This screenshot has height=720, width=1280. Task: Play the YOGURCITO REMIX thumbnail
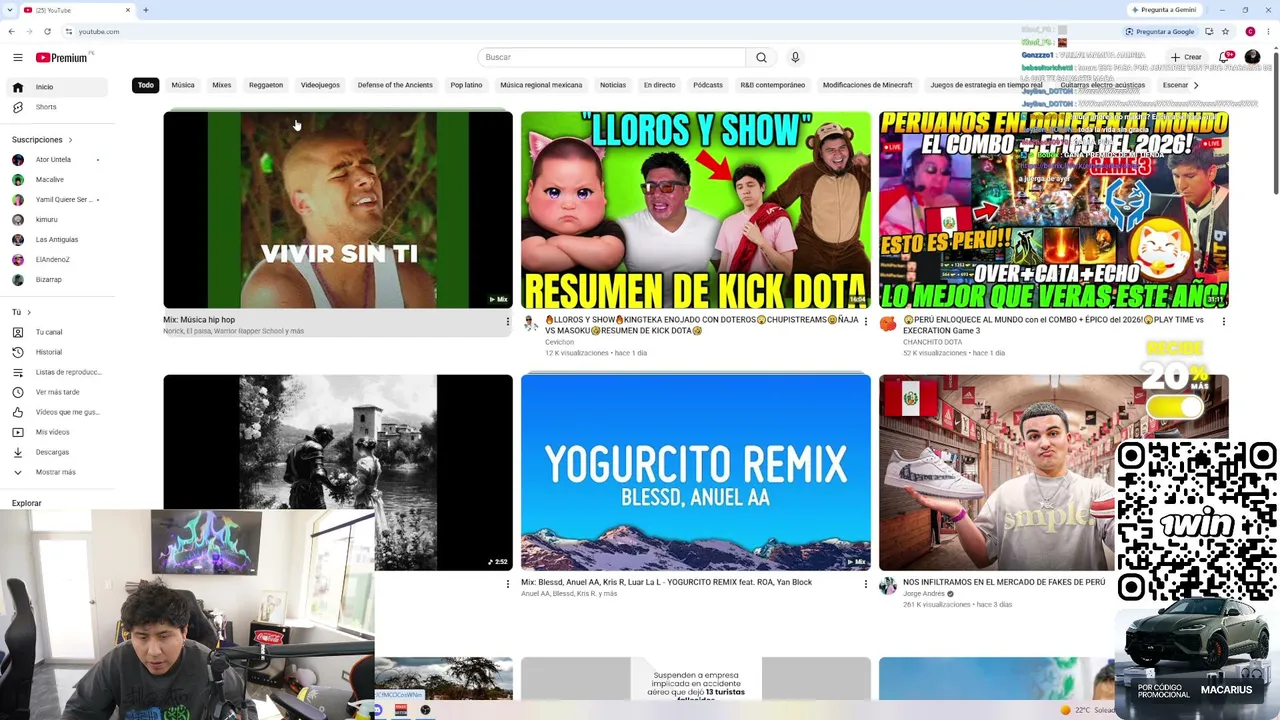click(696, 472)
